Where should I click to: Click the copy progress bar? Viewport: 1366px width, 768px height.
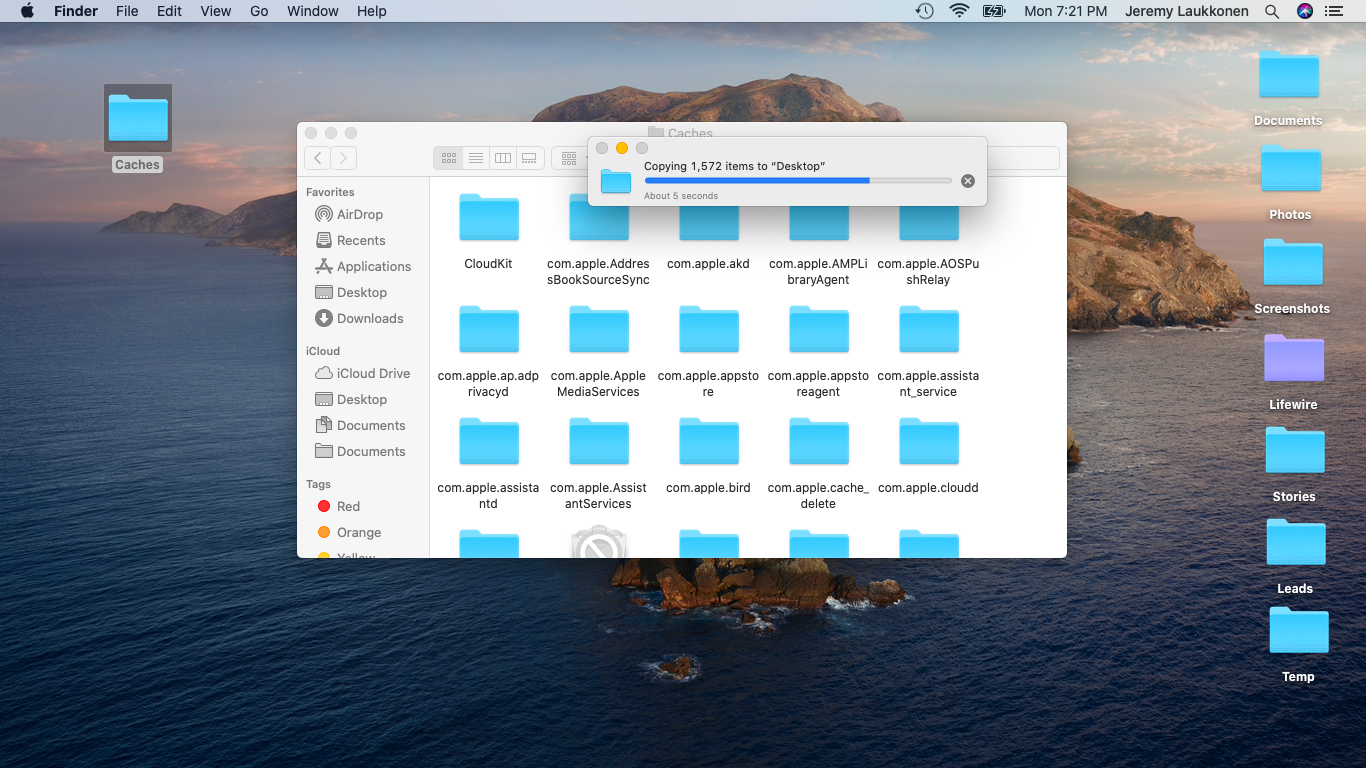click(797, 181)
